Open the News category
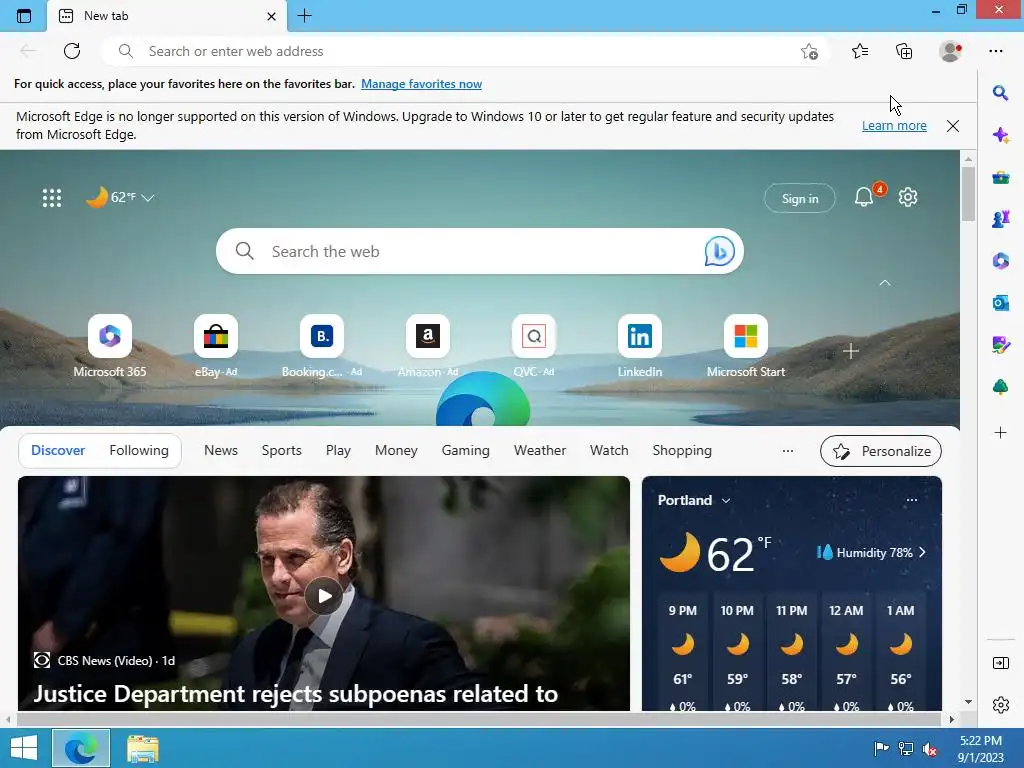The image size is (1024, 768). click(221, 451)
